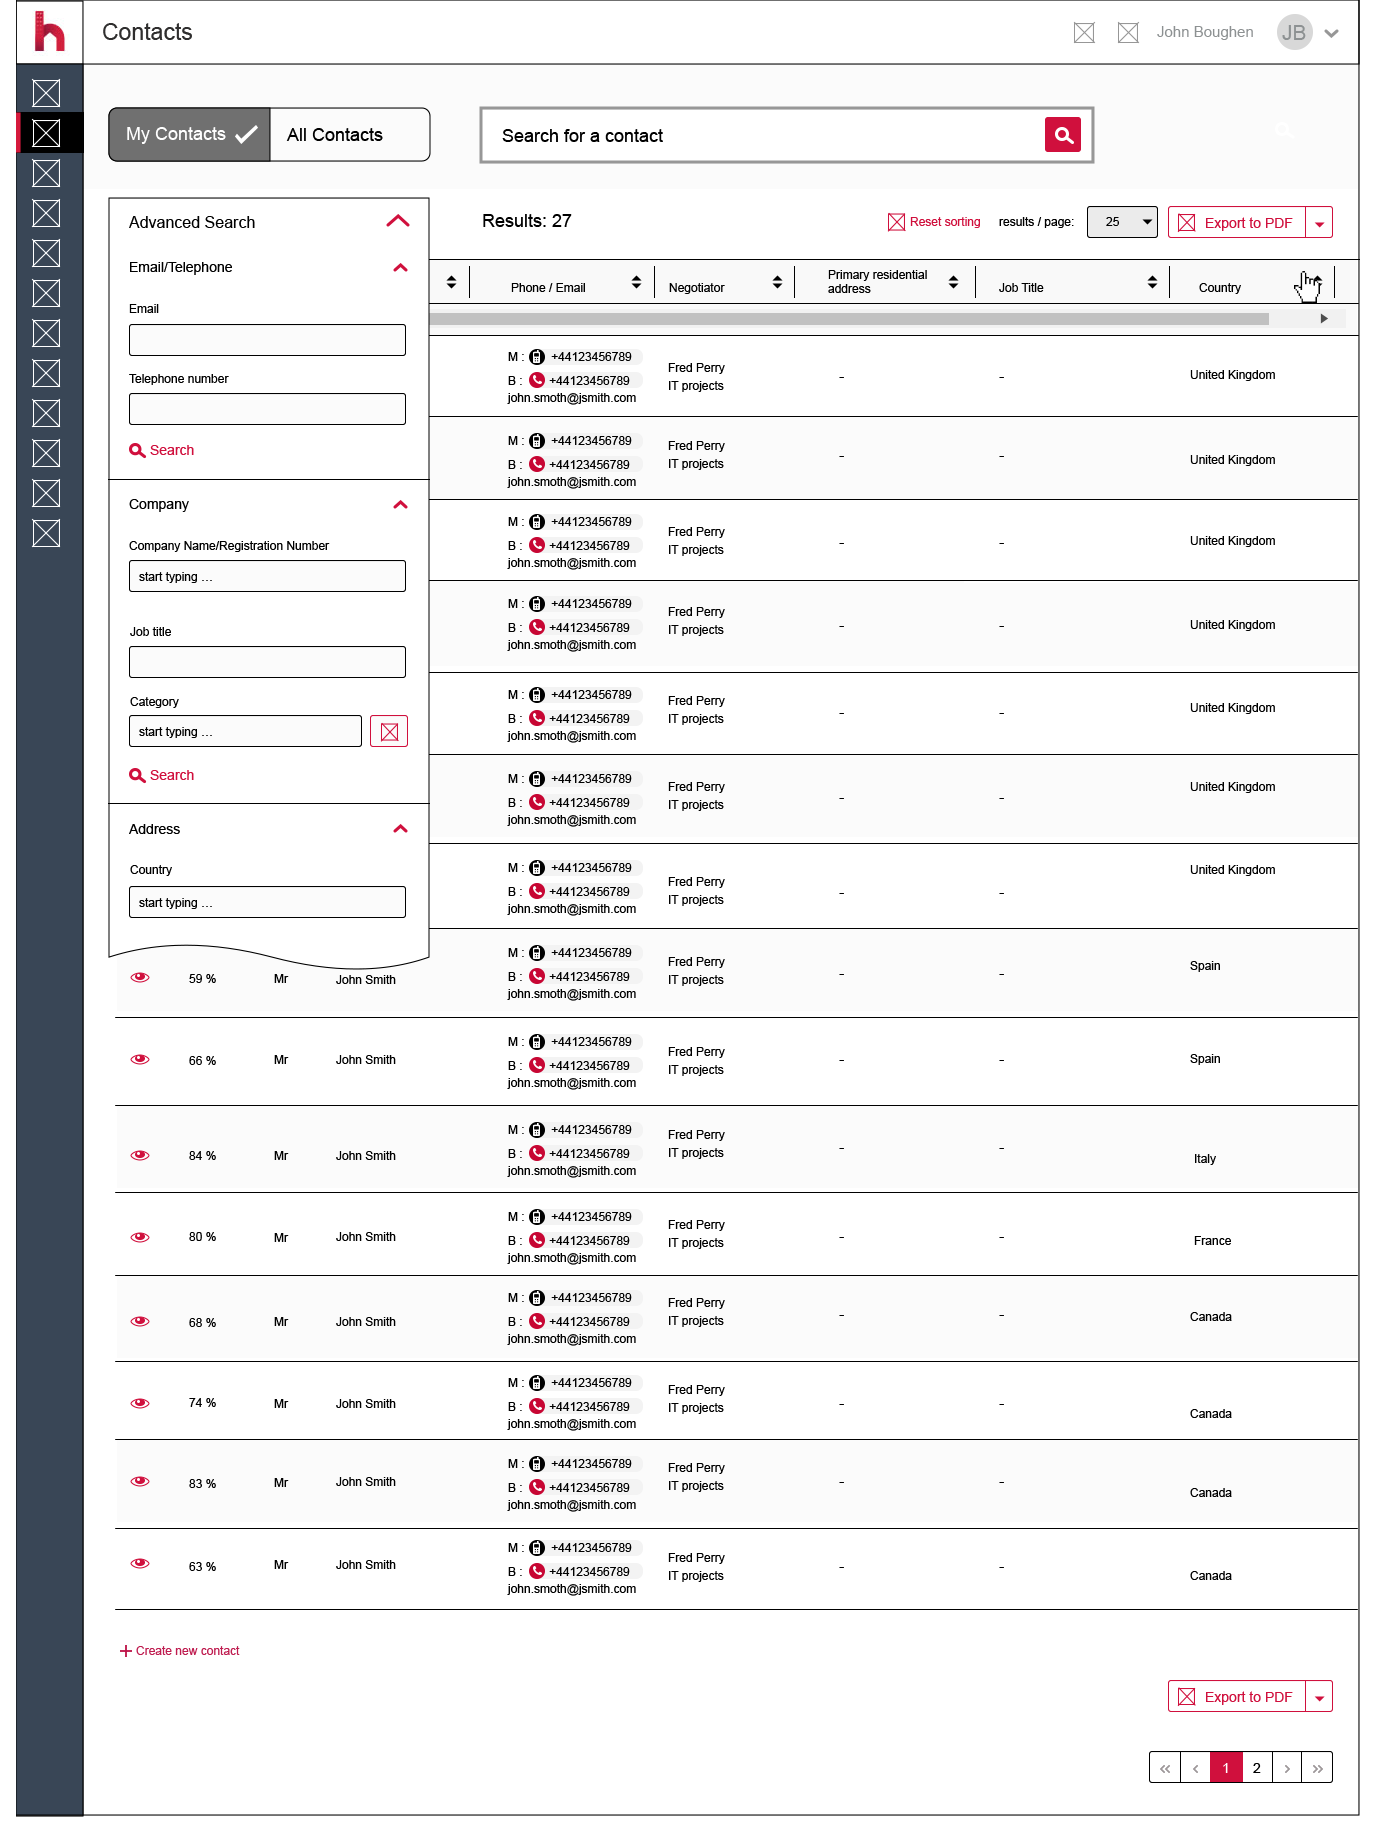The image size is (1400, 1842).
Task: Toggle eye icon on 66 % row
Action: pyautogui.click(x=140, y=1059)
